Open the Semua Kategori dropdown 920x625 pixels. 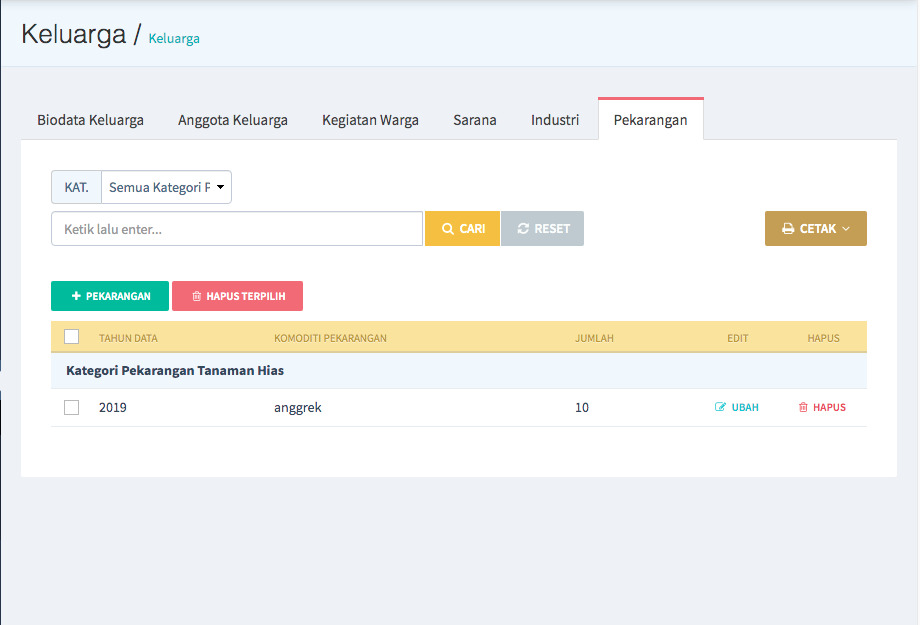[166, 187]
